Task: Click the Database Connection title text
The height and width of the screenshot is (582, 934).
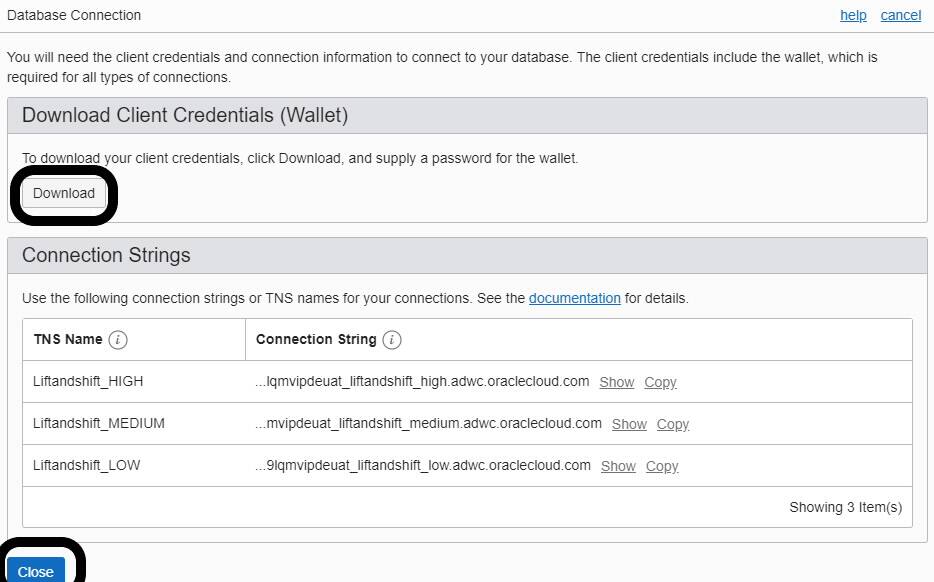Action: [x=74, y=15]
